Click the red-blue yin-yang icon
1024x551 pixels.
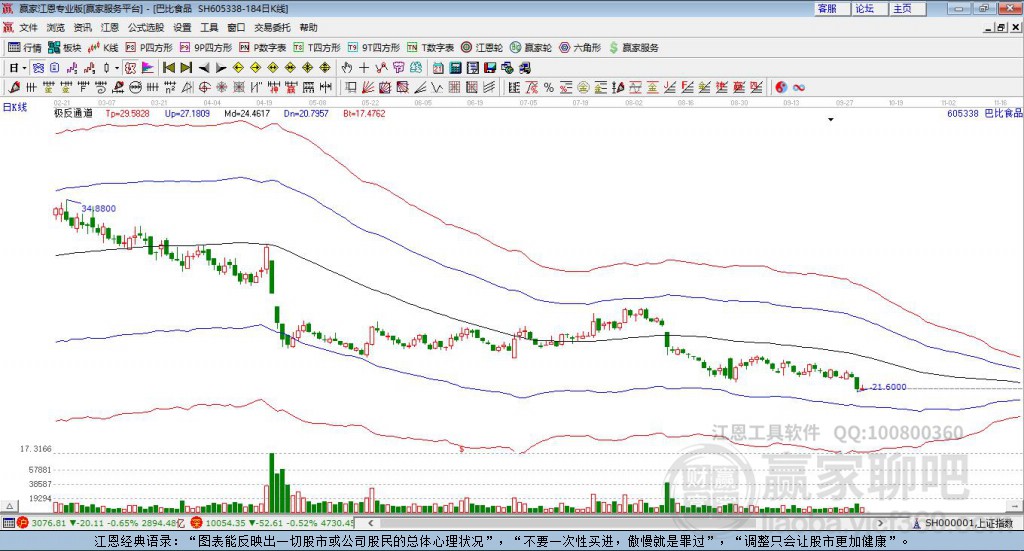(781, 87)
